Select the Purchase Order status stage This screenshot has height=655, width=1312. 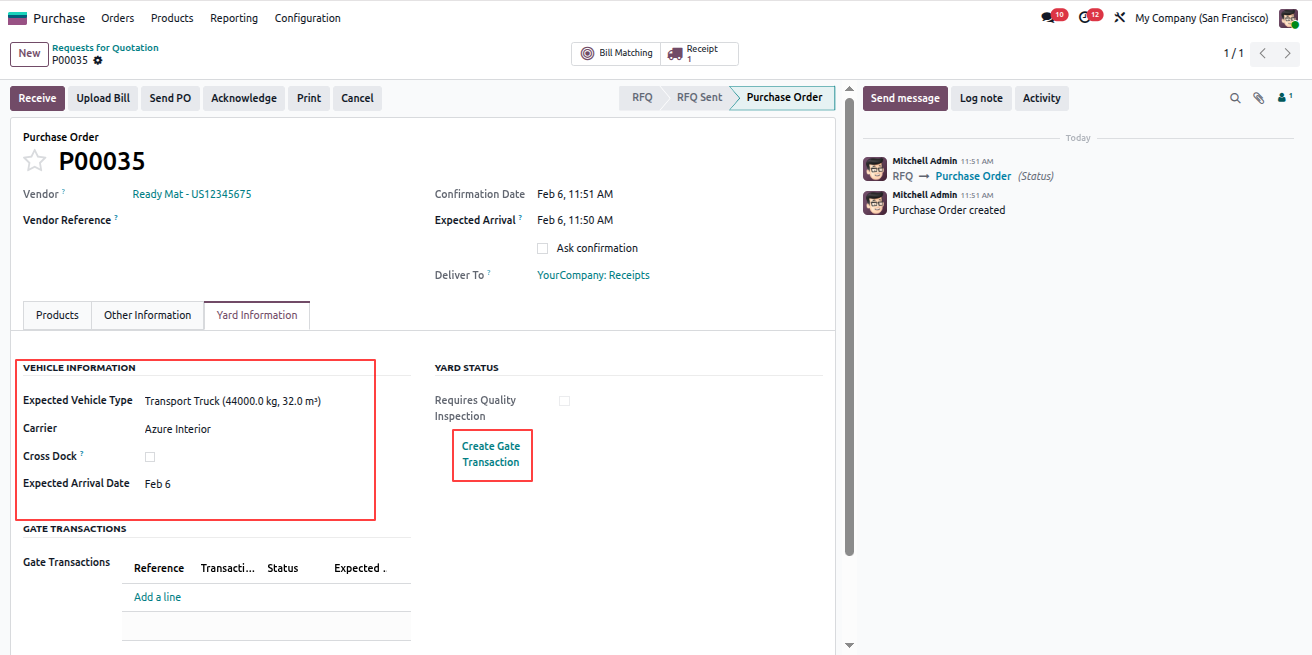click(784, 98)
